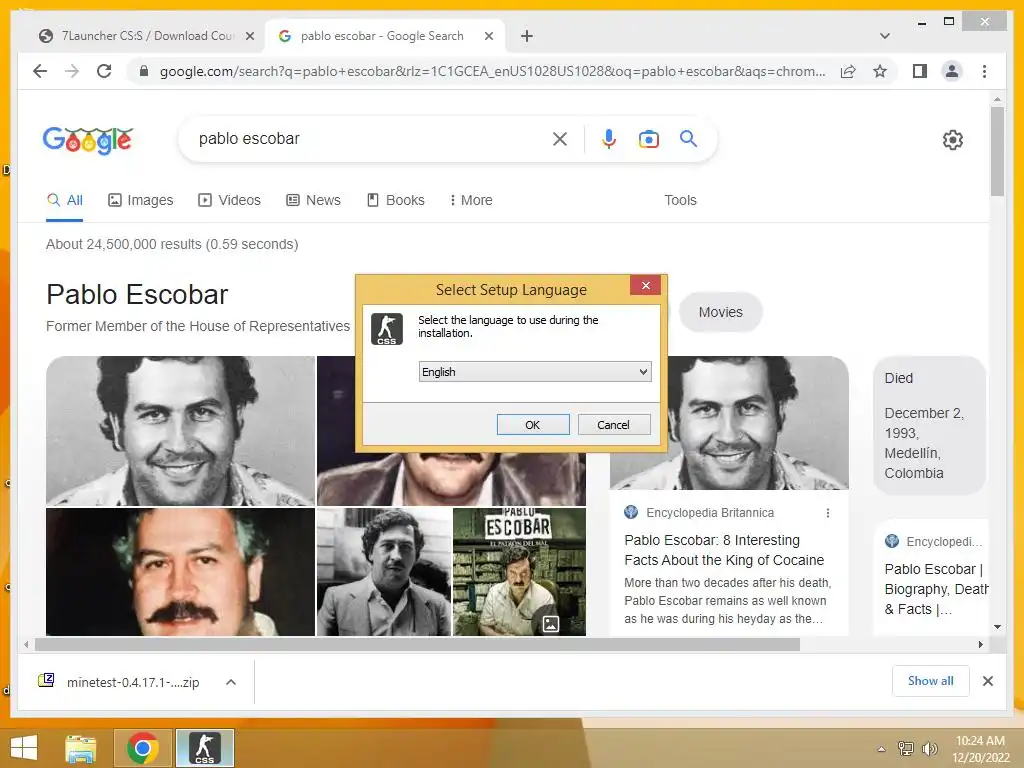Click the CSS installer icon in dialog
This screenshot has width=1024, height=768.
[387, 329]
